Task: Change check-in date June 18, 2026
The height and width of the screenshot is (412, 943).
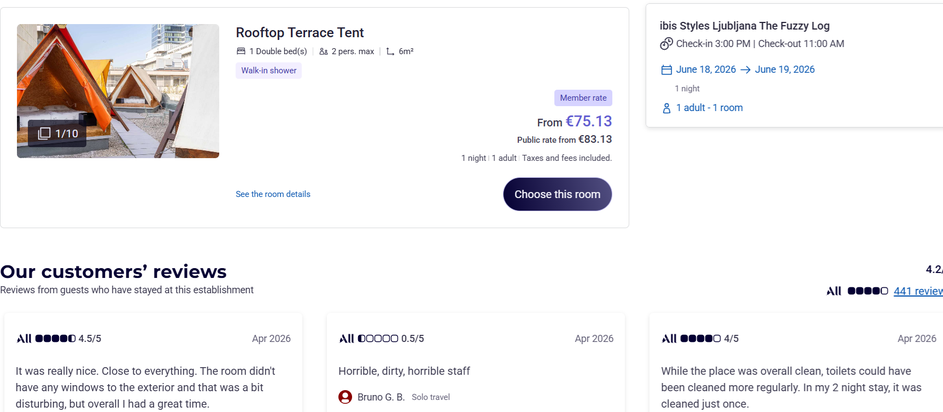Action: 706,70
